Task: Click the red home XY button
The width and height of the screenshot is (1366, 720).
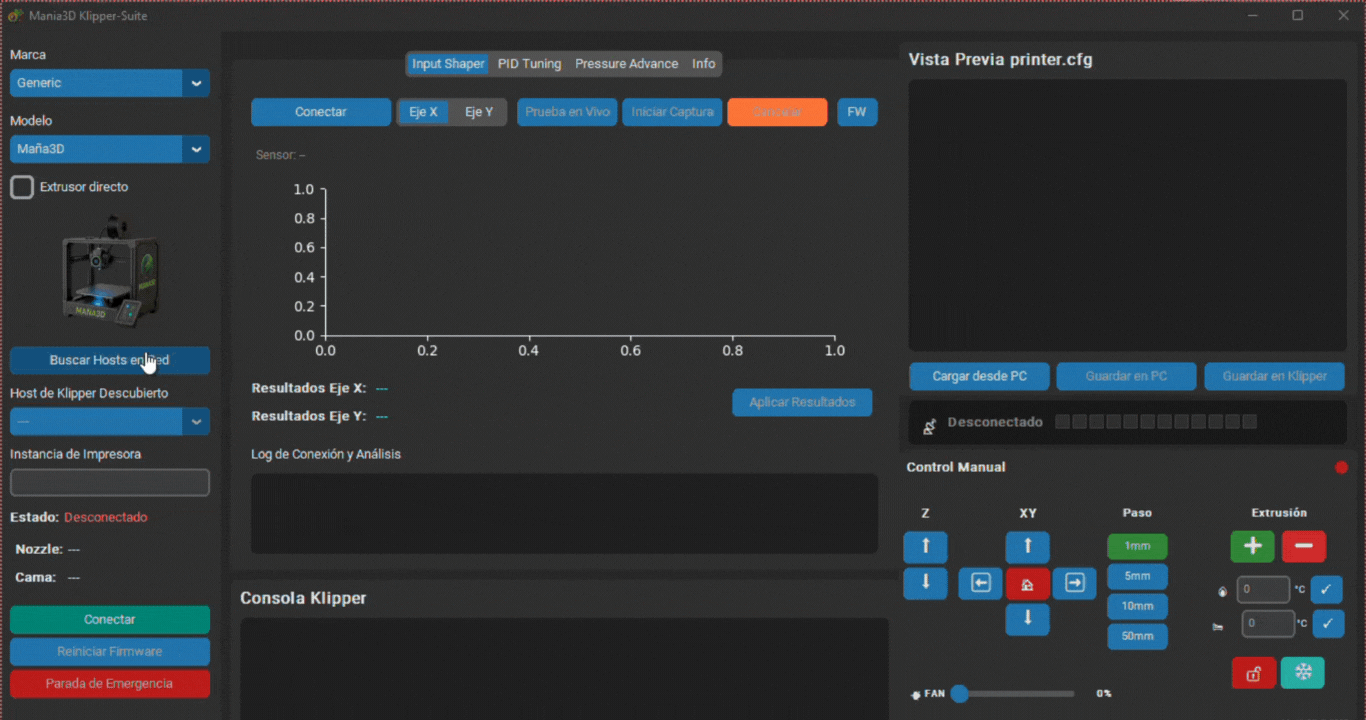Action: (1027, 584)
